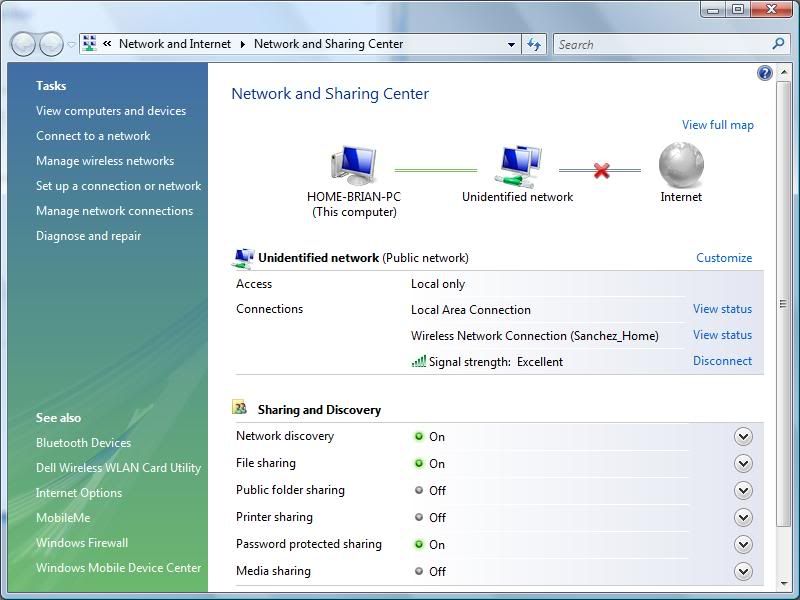
Task: Click the Internet globe icon in the network map
Action: (x=681, y=165)
